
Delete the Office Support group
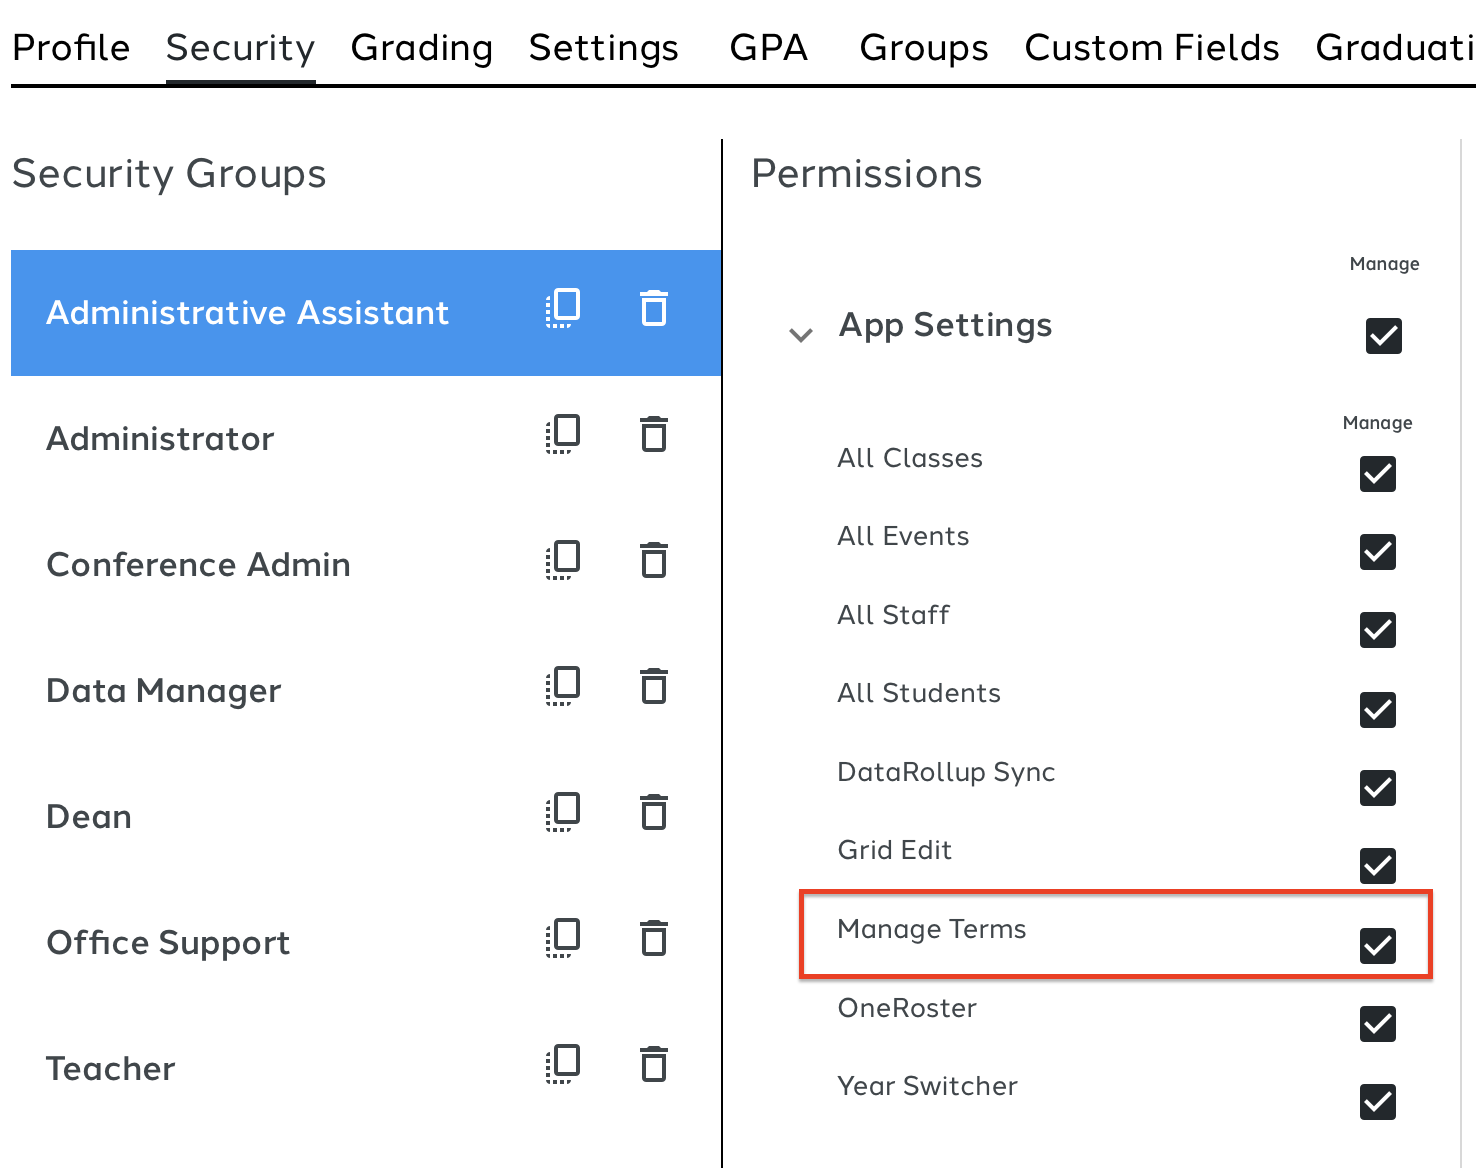654,939
